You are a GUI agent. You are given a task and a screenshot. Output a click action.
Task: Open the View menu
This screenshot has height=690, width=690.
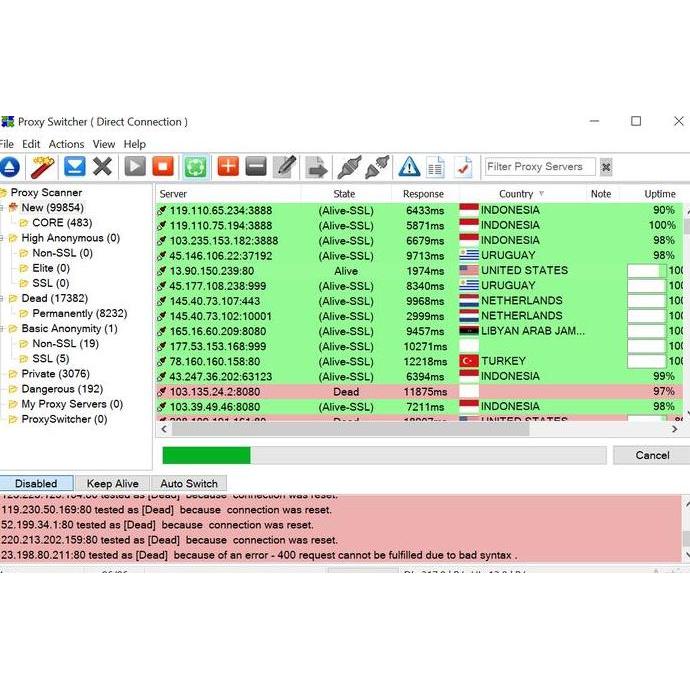[104, 144]
